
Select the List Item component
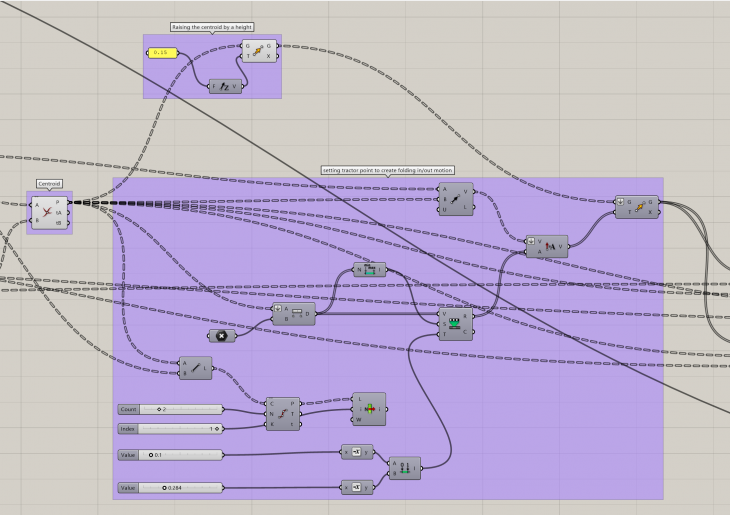366,409
